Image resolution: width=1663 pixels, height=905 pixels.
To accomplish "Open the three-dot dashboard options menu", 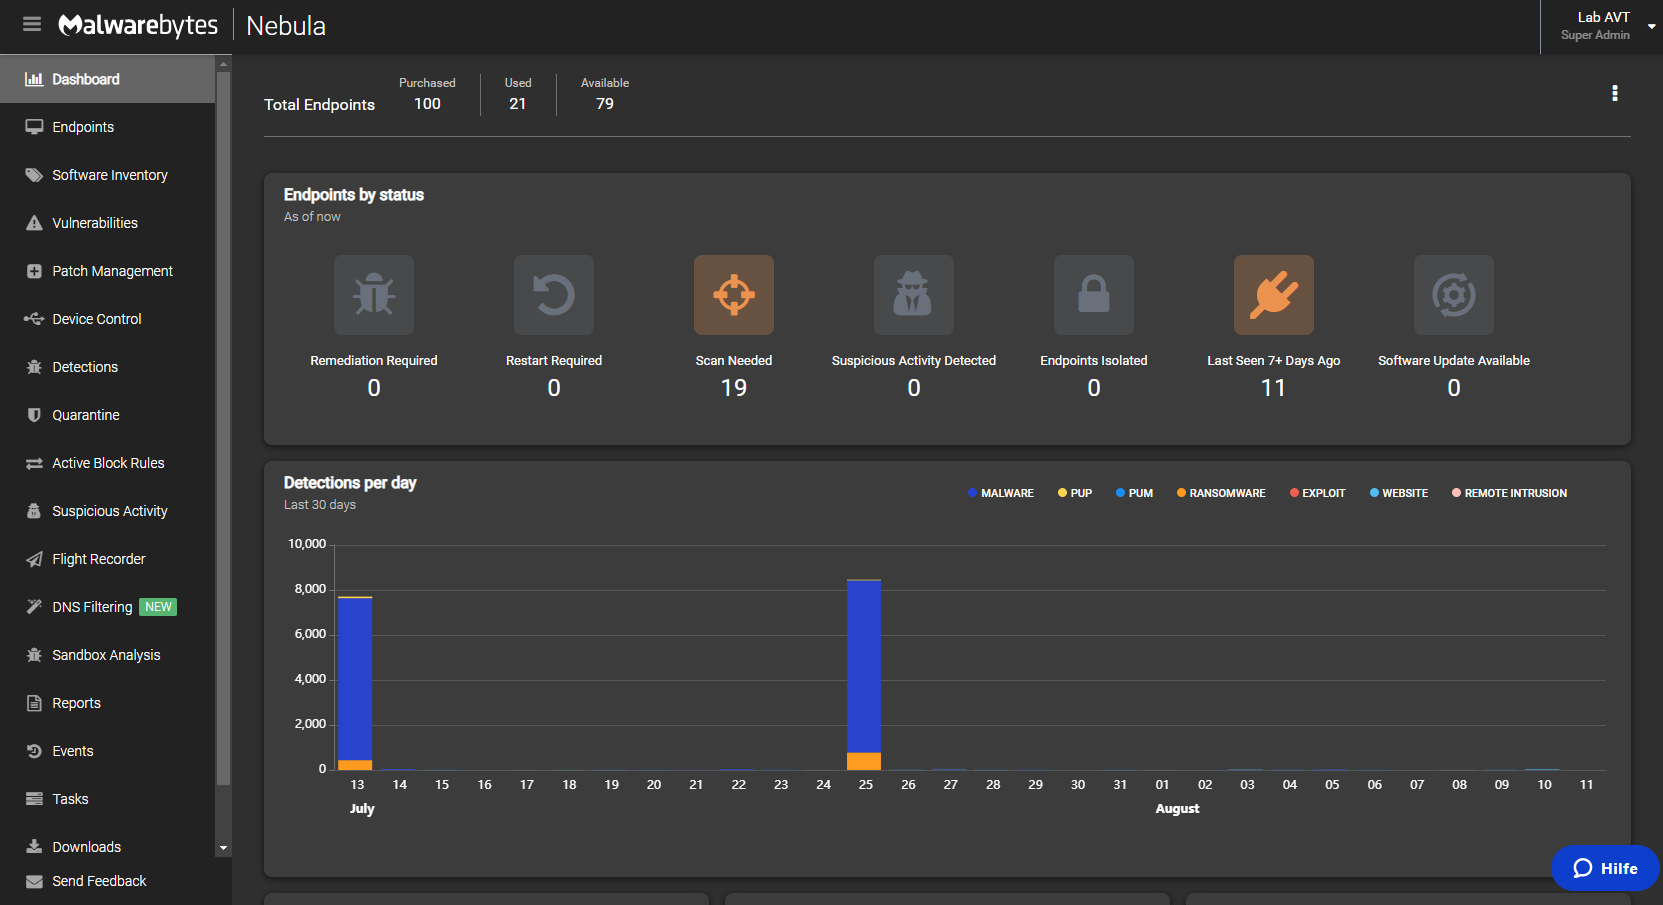I will [1614, 93].
